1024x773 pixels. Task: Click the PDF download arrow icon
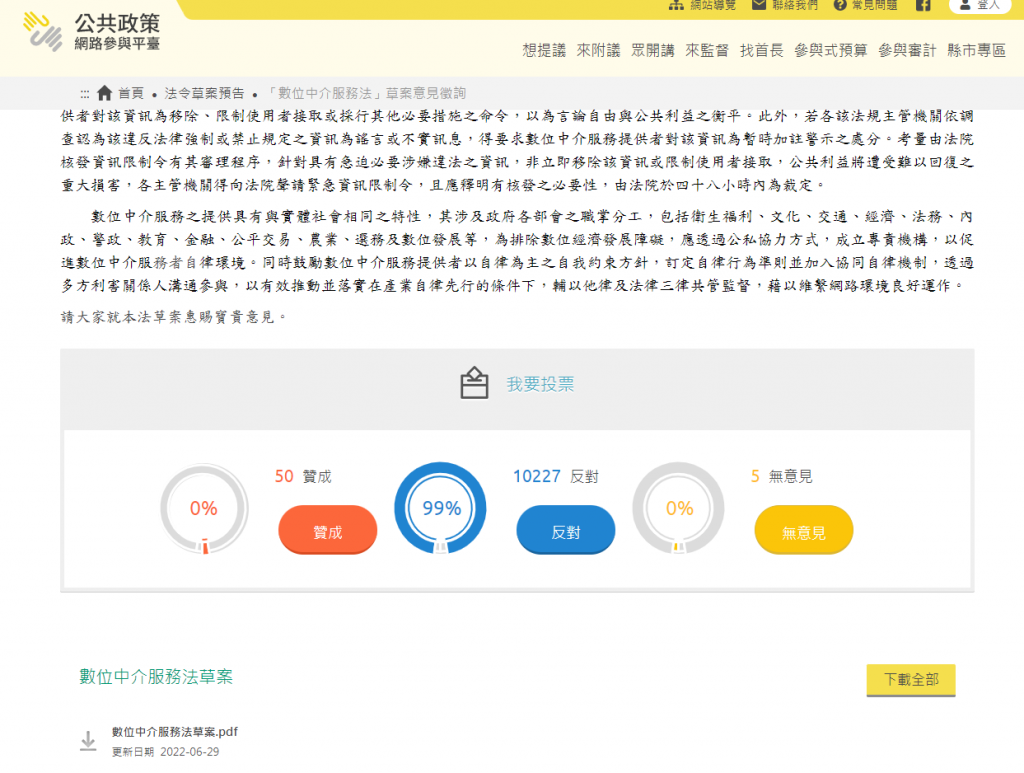pos(88,741)
